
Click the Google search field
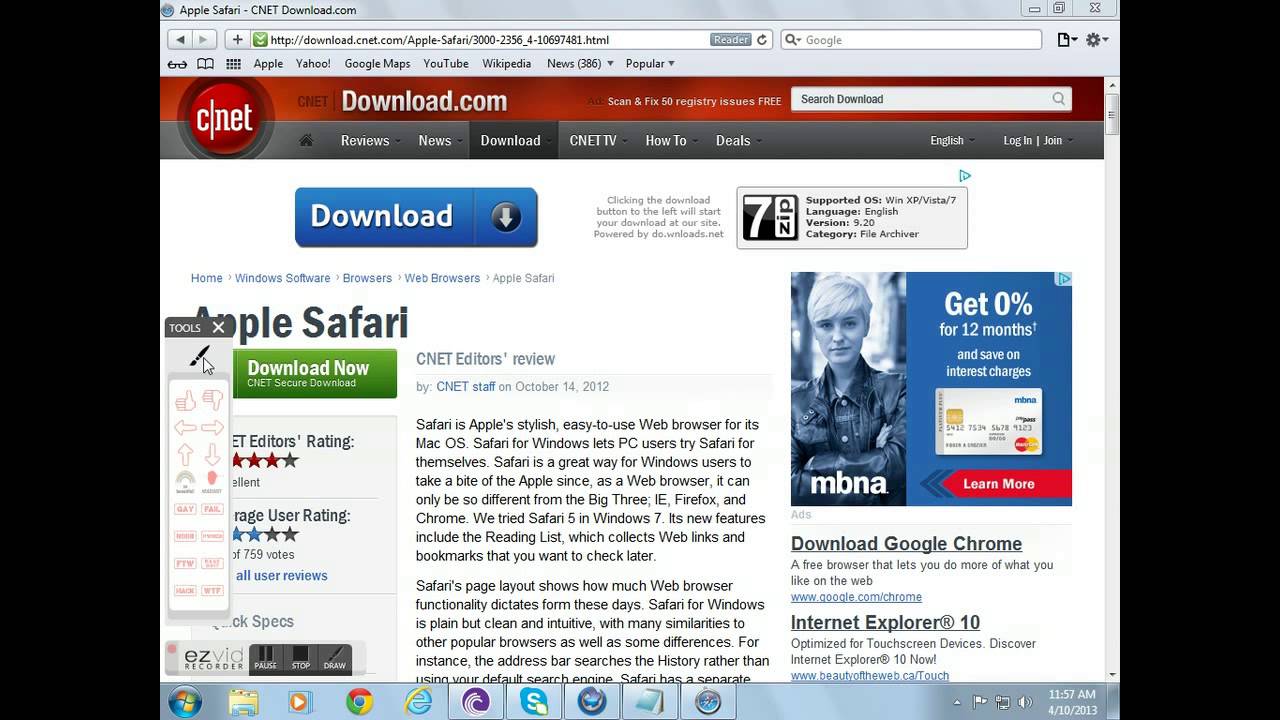911,40
